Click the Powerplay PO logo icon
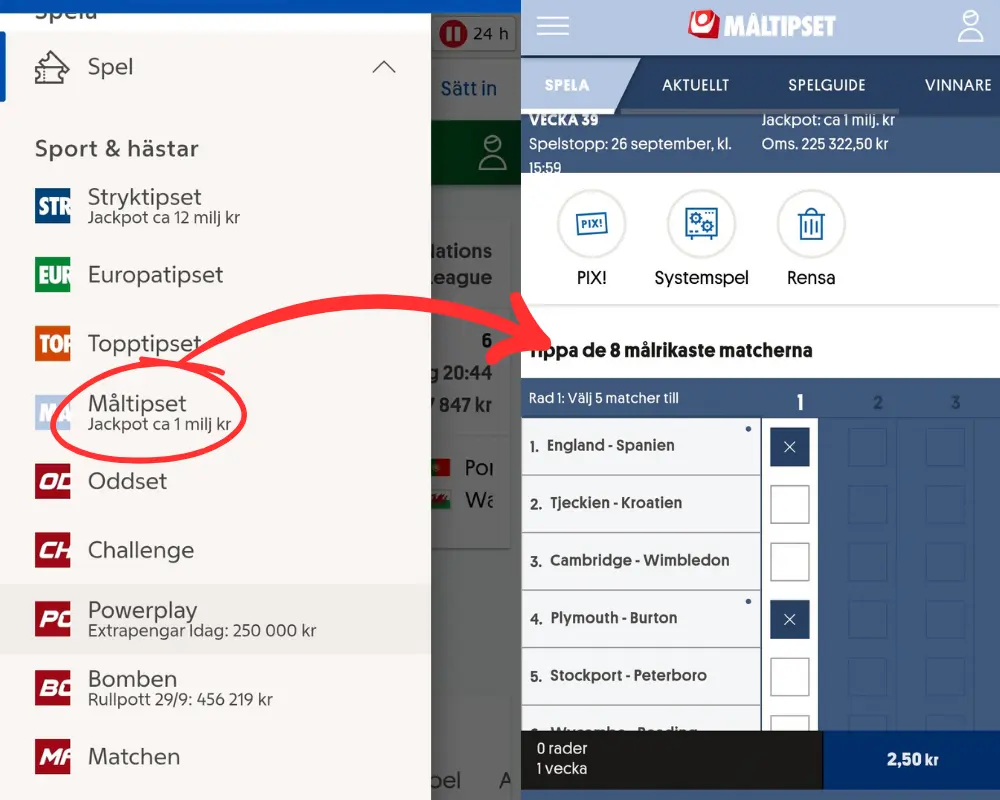The image size is (1000, 800). click(53, 619)
